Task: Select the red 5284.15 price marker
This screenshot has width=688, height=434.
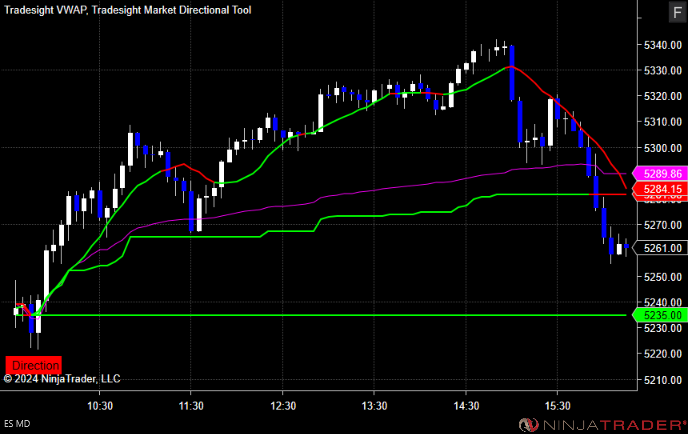Action: 659,189
